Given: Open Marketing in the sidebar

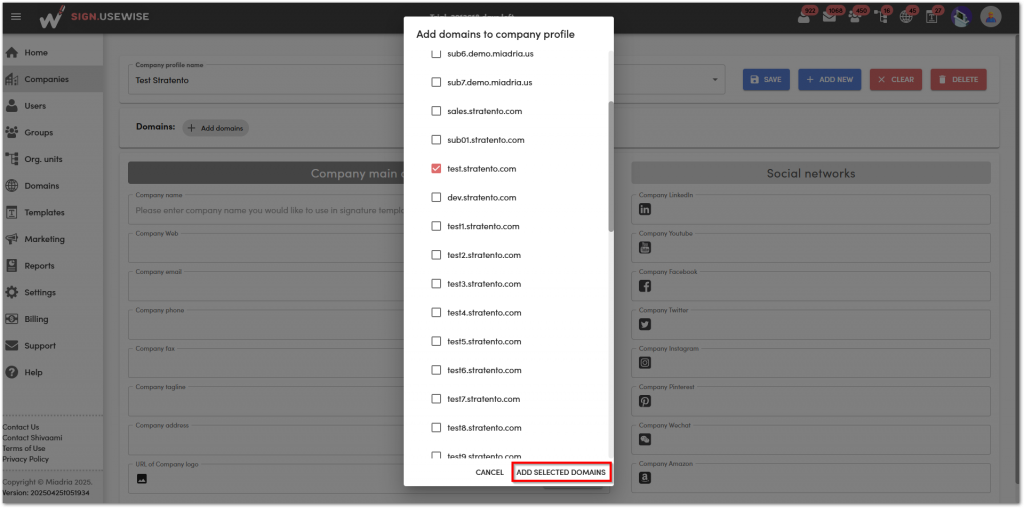Looking at the screenshot, I should click(x=52, y=239).
